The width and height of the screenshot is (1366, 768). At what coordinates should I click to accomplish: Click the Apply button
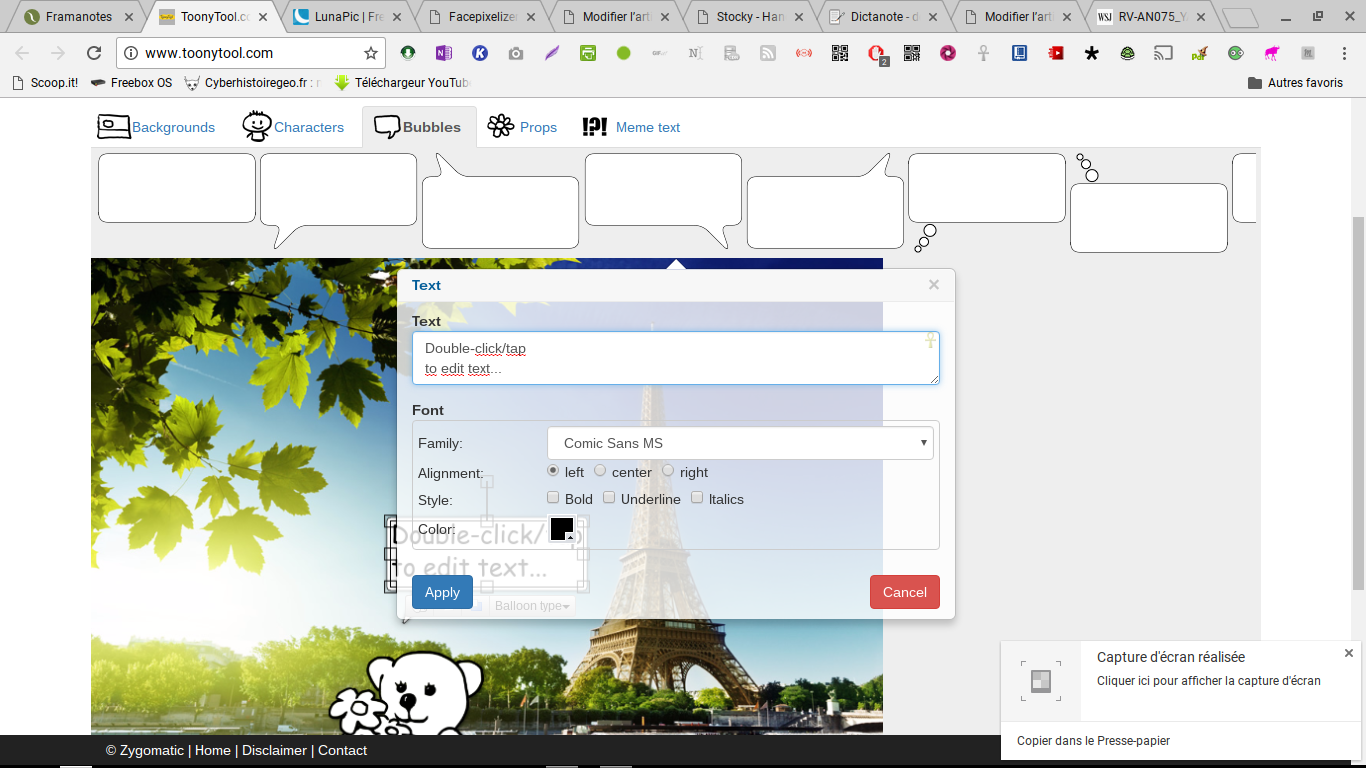click(x=442, y=592)
